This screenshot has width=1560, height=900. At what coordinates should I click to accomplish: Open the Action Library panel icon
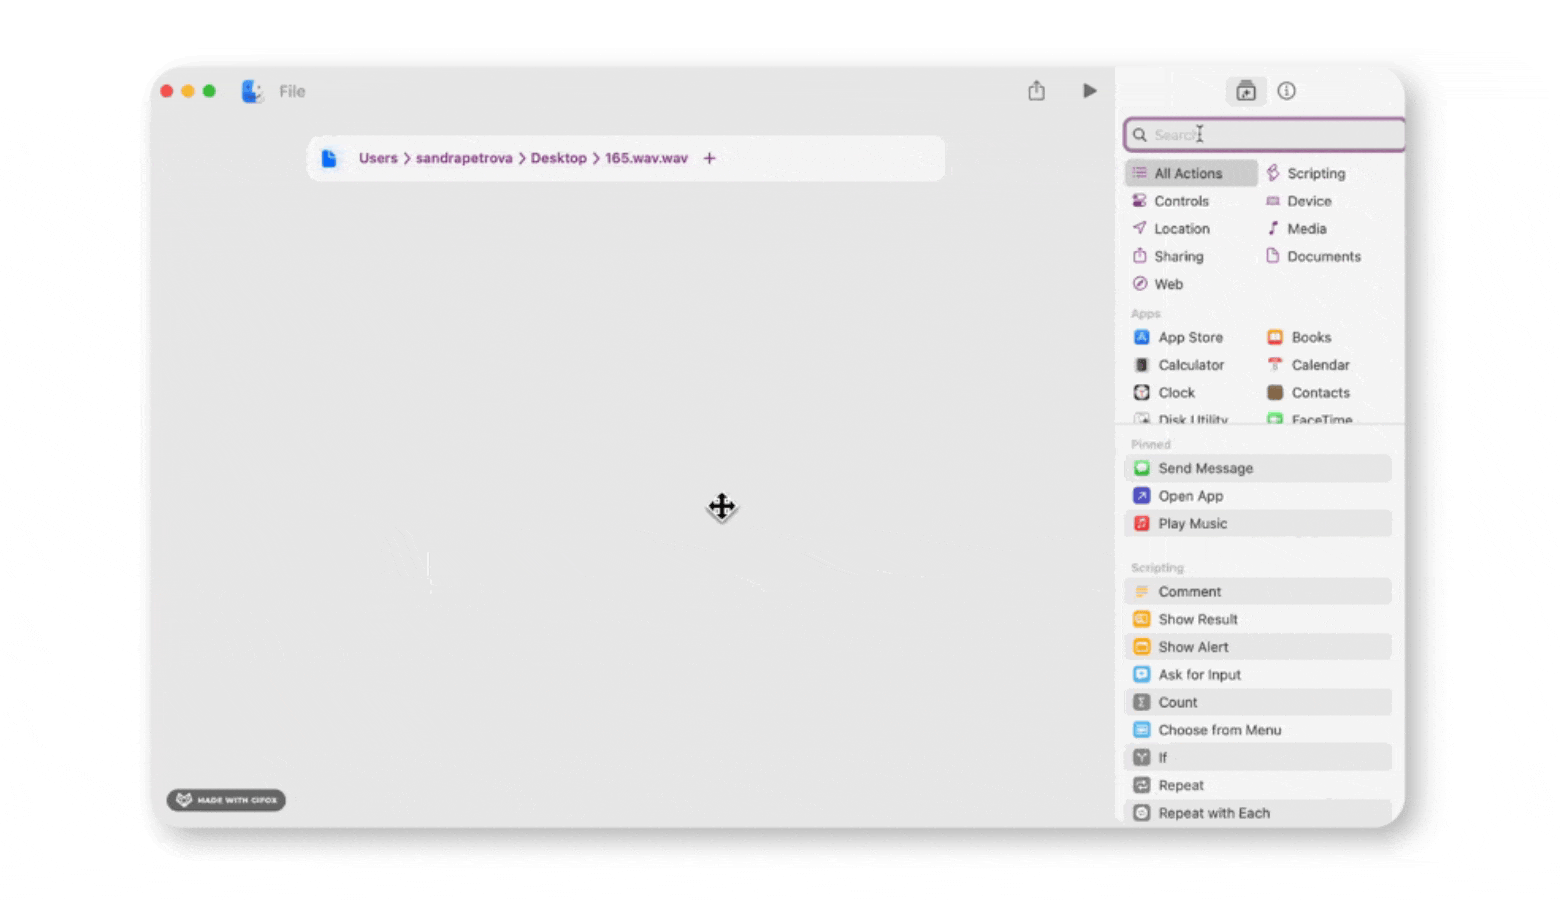(x=1246, y=91)
